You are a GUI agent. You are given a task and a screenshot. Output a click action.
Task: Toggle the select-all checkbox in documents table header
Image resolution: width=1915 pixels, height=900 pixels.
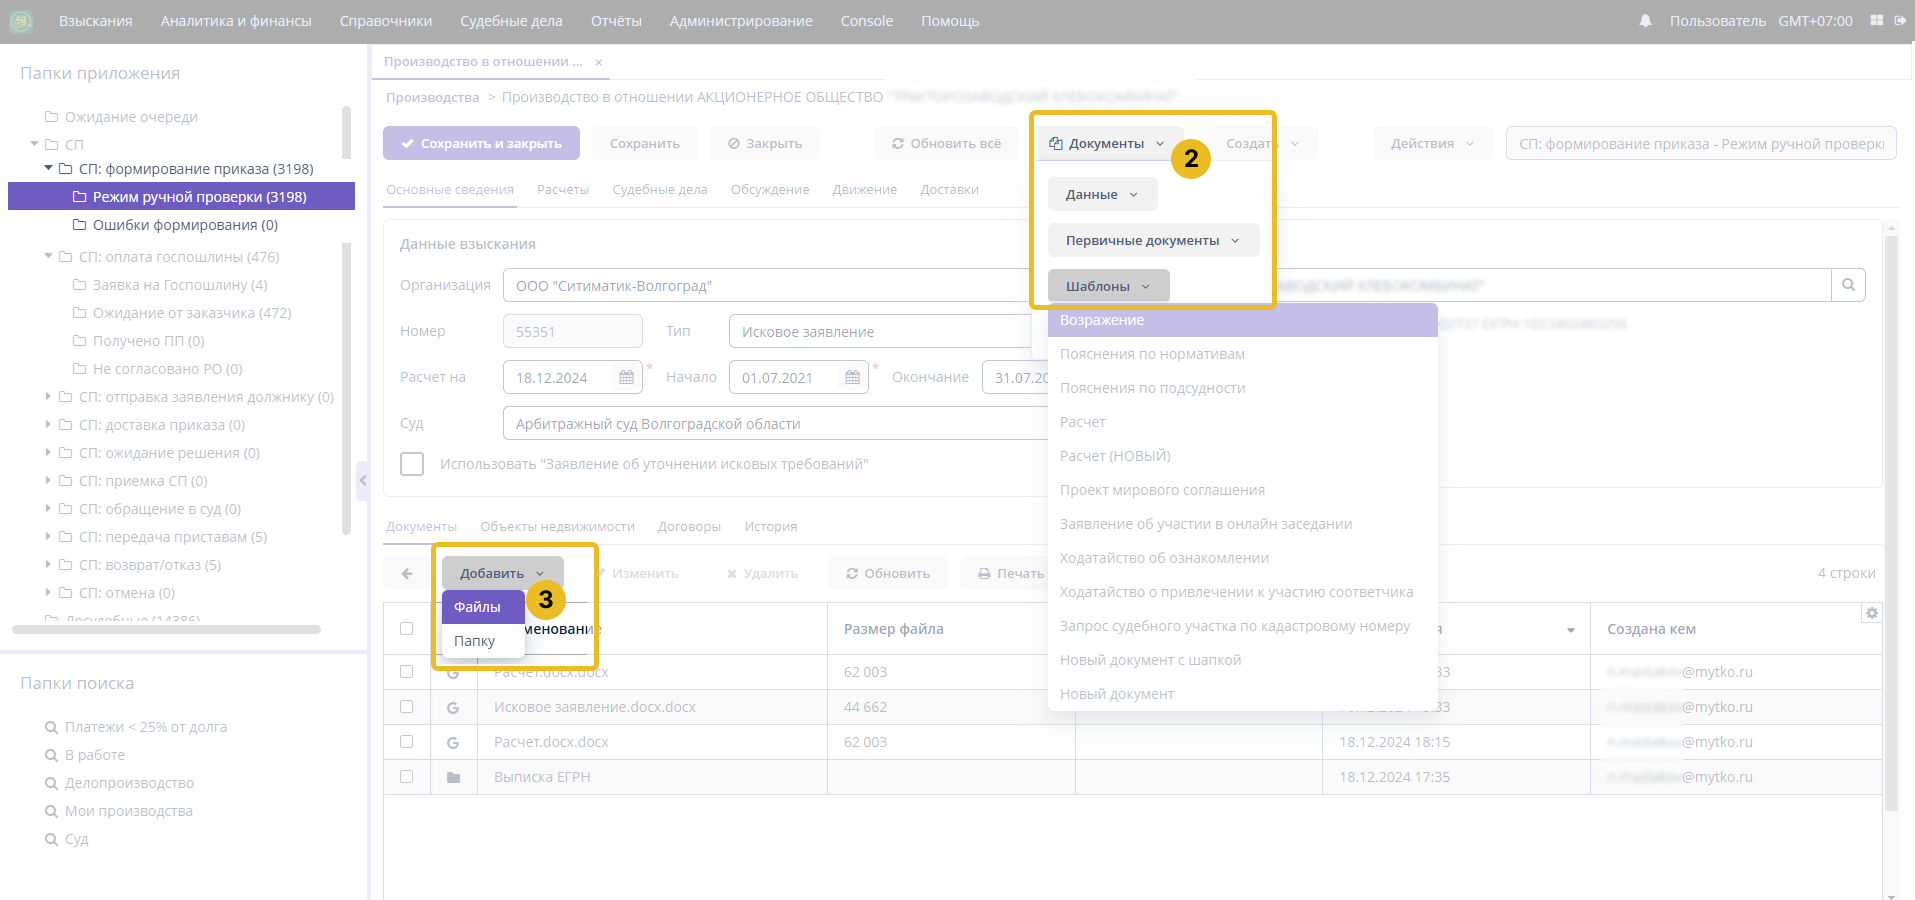click(406, 629)
